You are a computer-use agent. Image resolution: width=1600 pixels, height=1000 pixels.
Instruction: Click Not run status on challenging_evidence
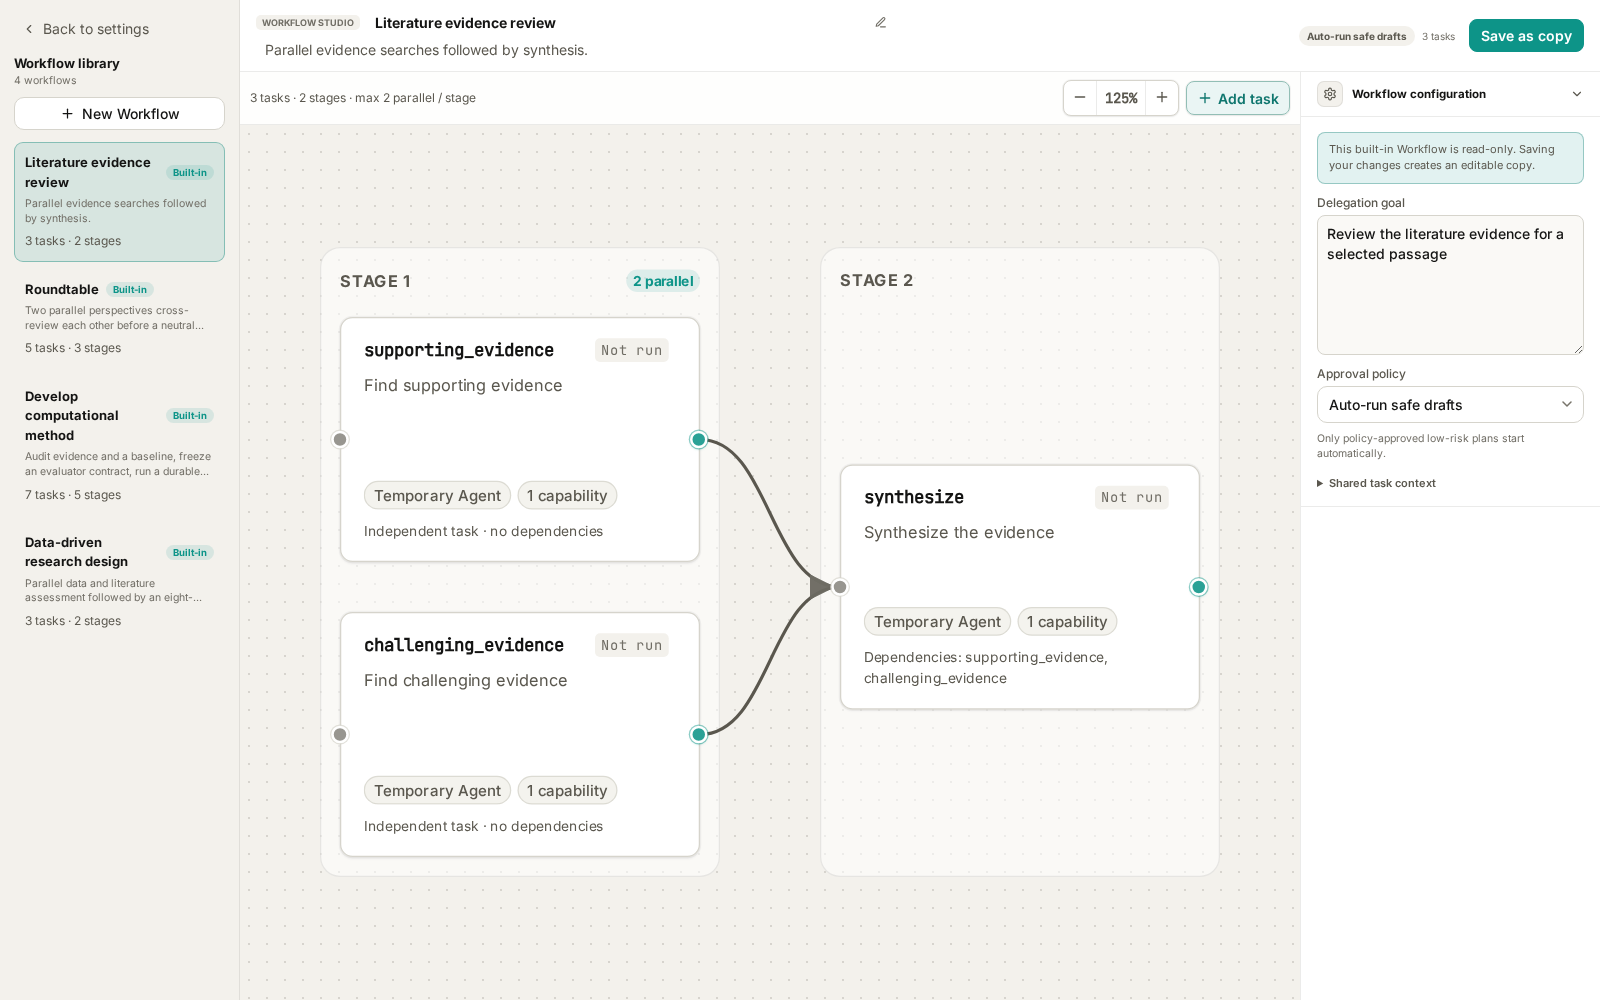[x=632, y=645]
